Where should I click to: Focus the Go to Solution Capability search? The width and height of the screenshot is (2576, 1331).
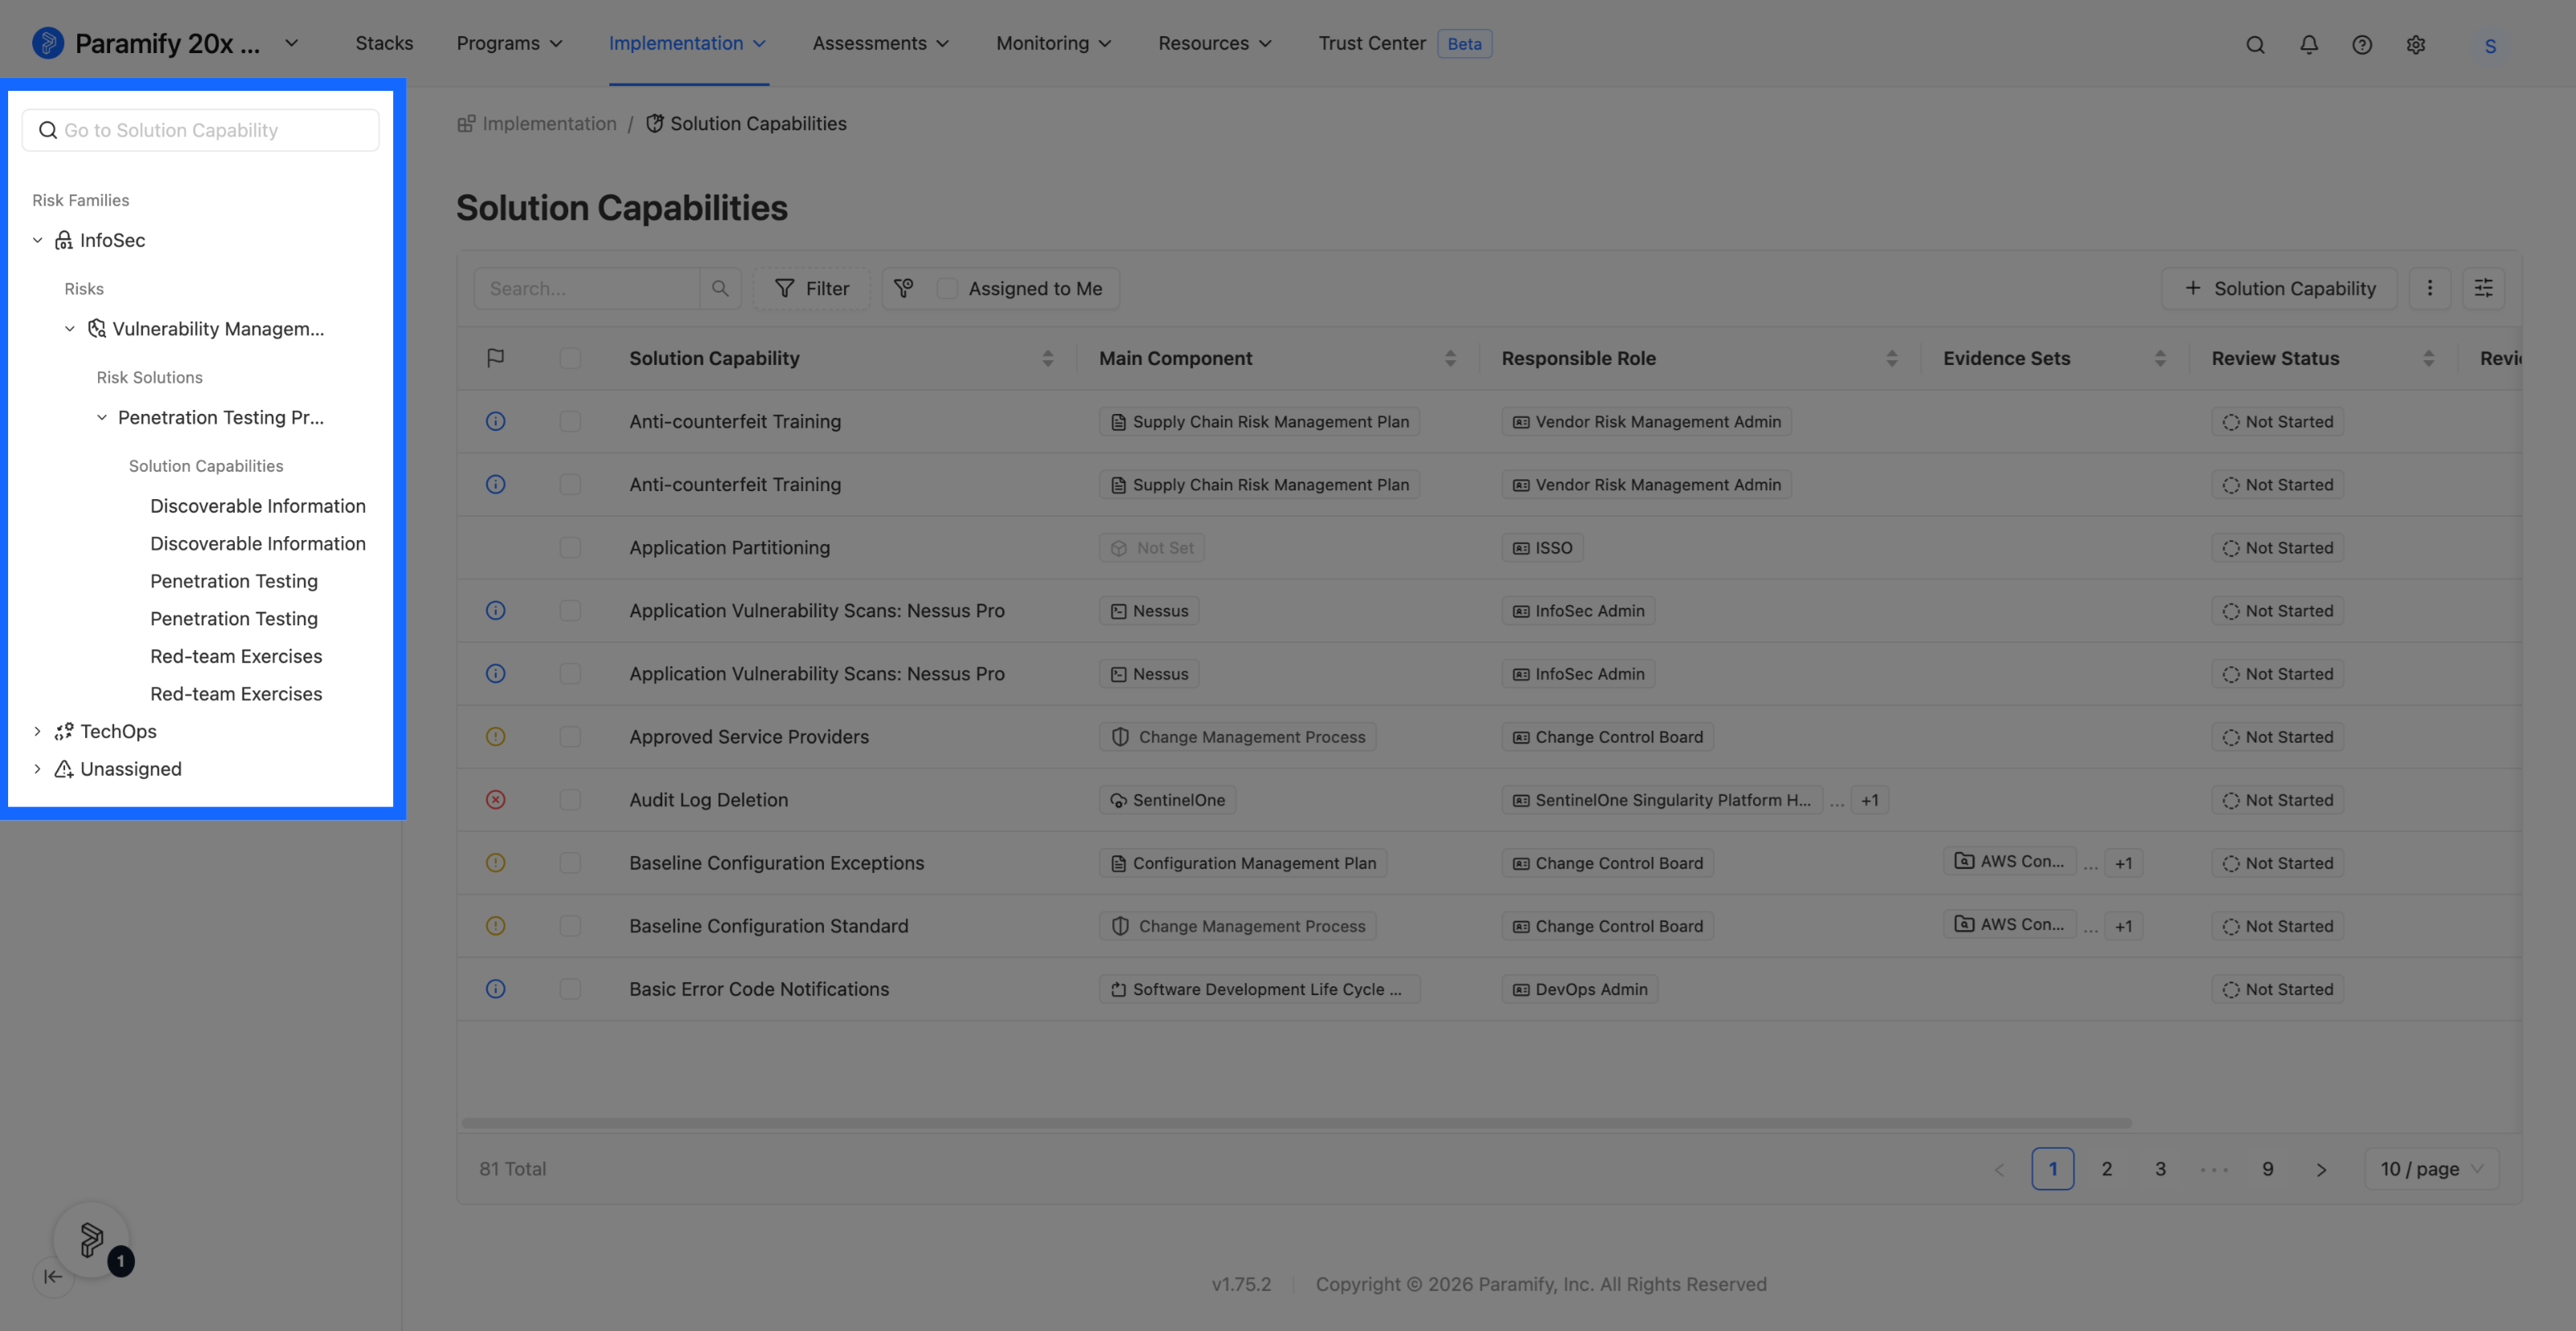pos(201,130)
